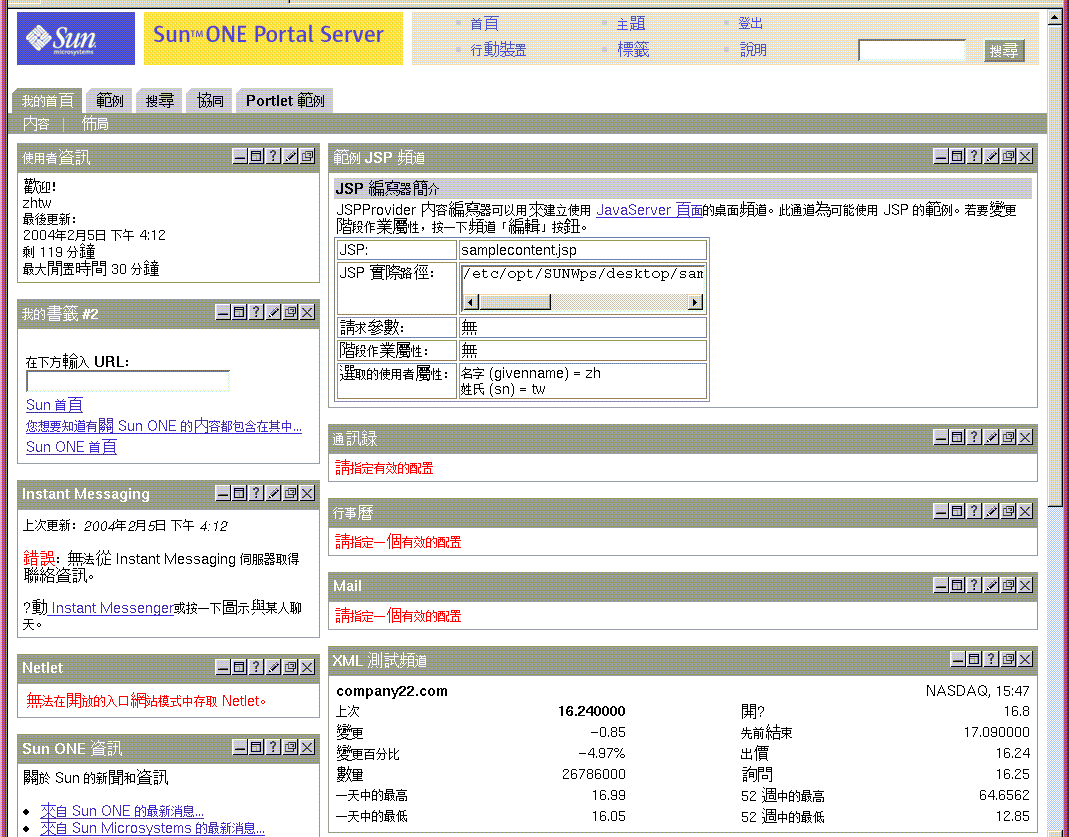The height and width of the screenshot is (837, 1069).
Task: Maximize the Netlet channel
Action: (x=239, y=667)
